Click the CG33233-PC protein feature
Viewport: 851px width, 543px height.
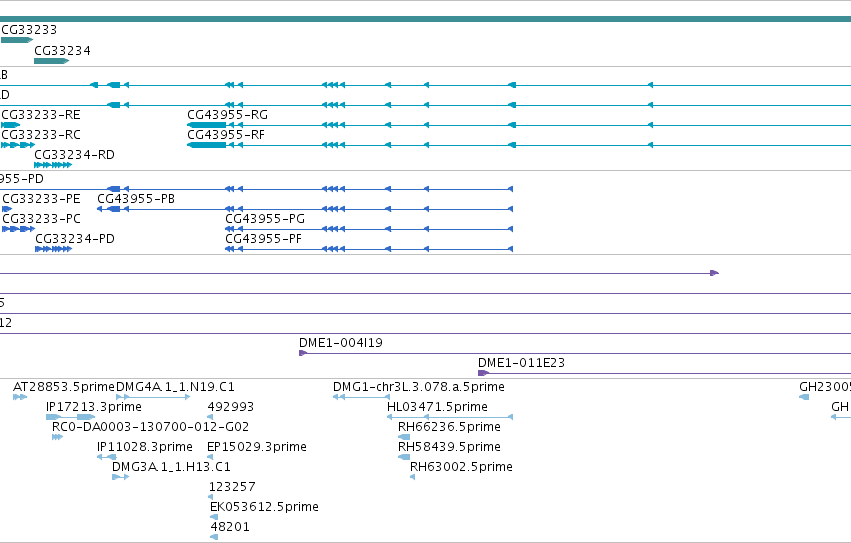point(18,229)
